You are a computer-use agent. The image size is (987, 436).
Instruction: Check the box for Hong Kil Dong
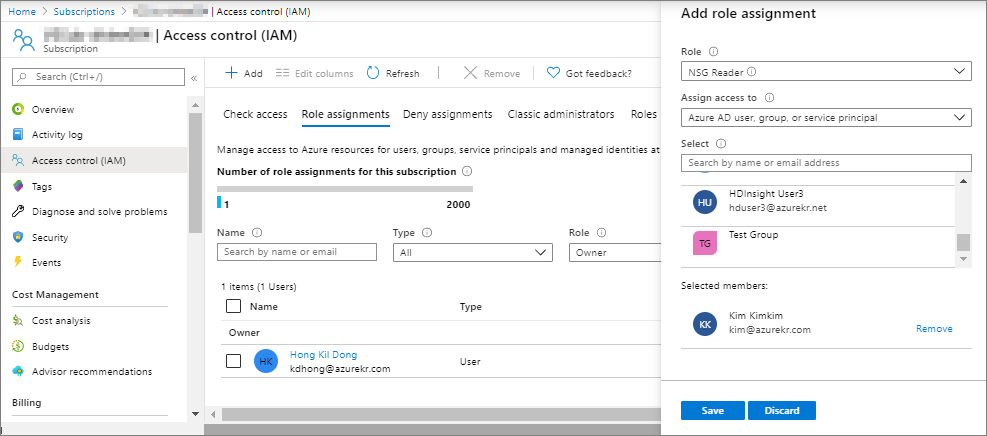coord(233,361)
